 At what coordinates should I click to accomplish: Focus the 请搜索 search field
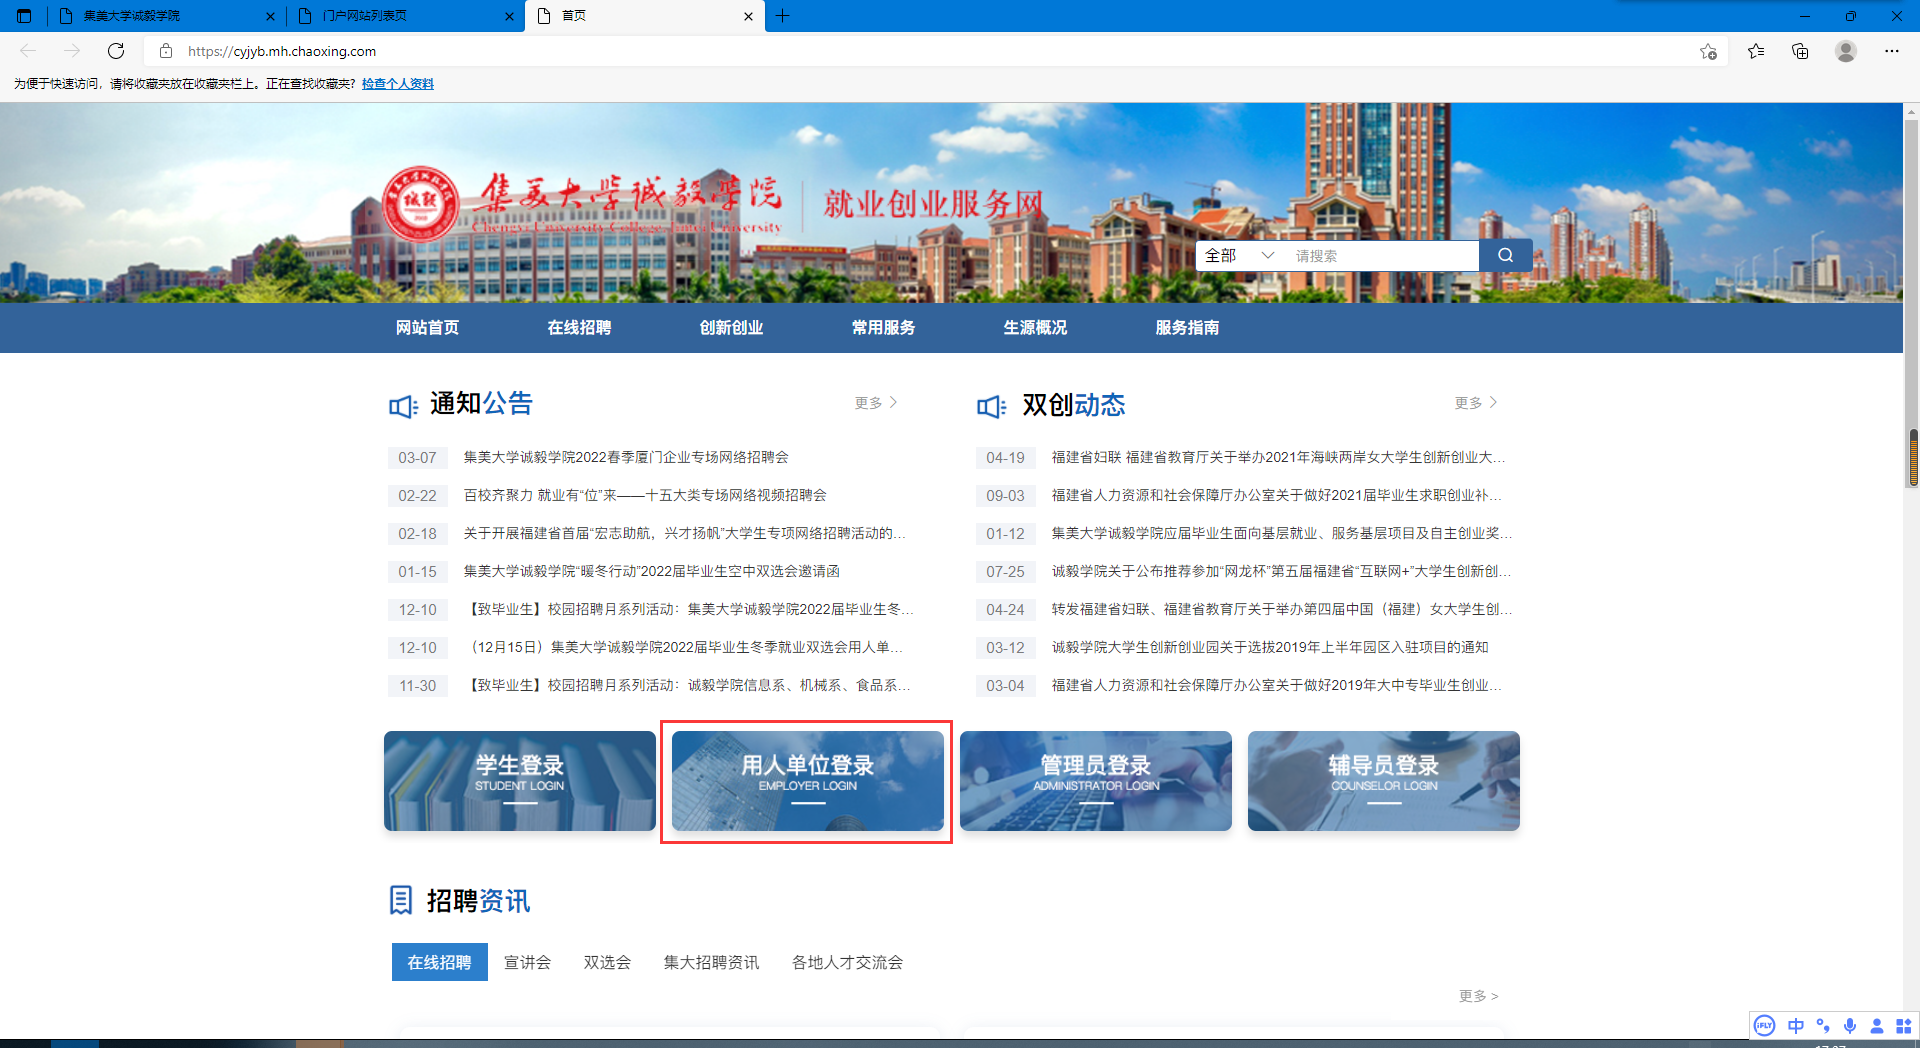1381,255
